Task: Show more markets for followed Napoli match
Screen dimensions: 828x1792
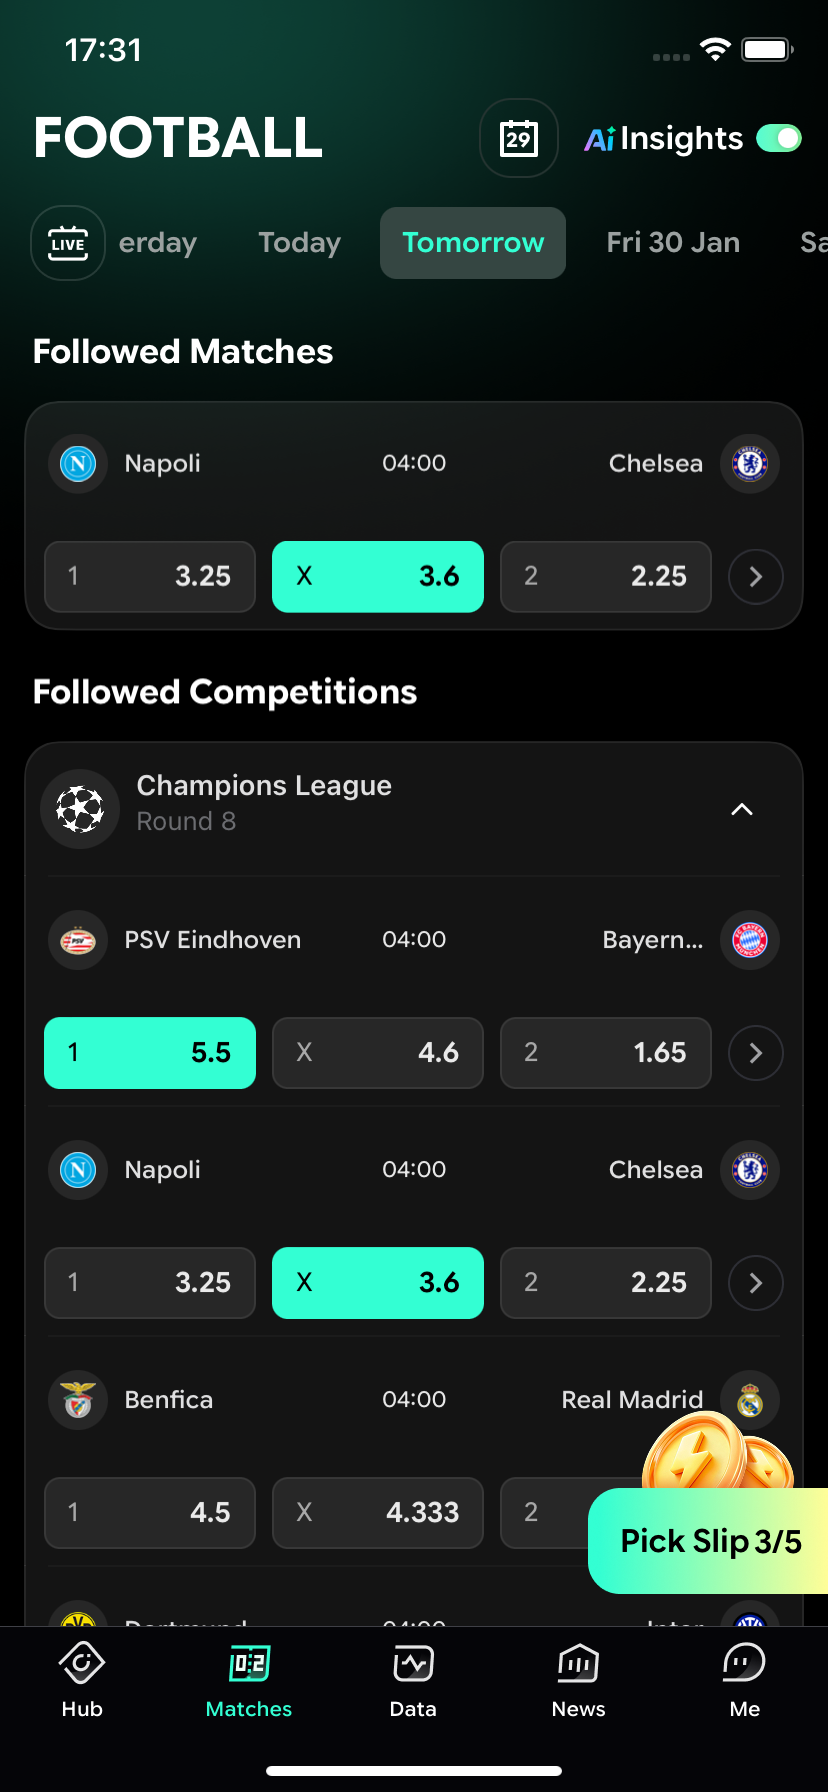Action: (x=756, y=577)
